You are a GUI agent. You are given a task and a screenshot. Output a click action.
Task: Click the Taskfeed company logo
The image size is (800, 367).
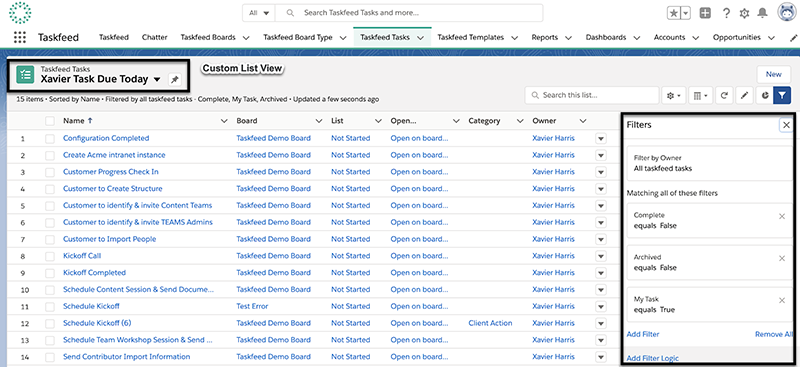pos(20,13)
